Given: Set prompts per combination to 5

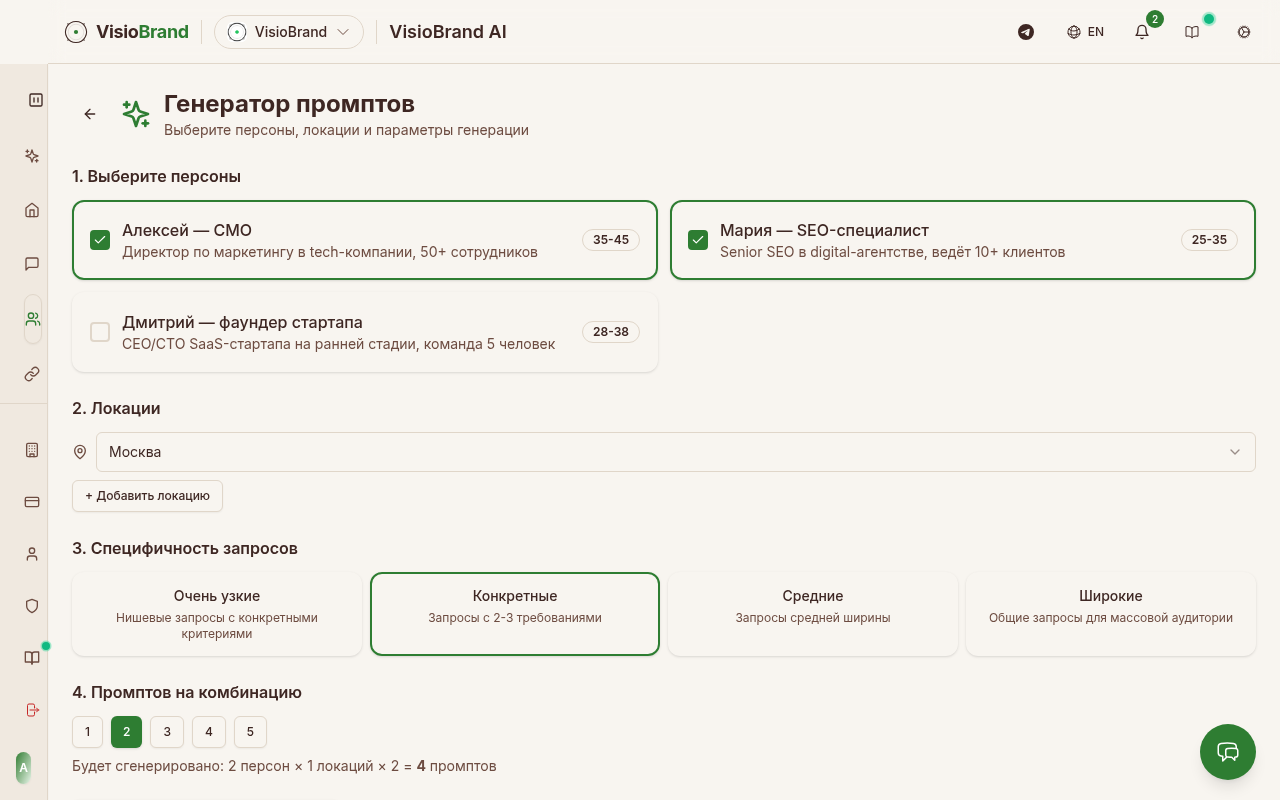Looking at the screenshot, I should (x=250, y=732).
